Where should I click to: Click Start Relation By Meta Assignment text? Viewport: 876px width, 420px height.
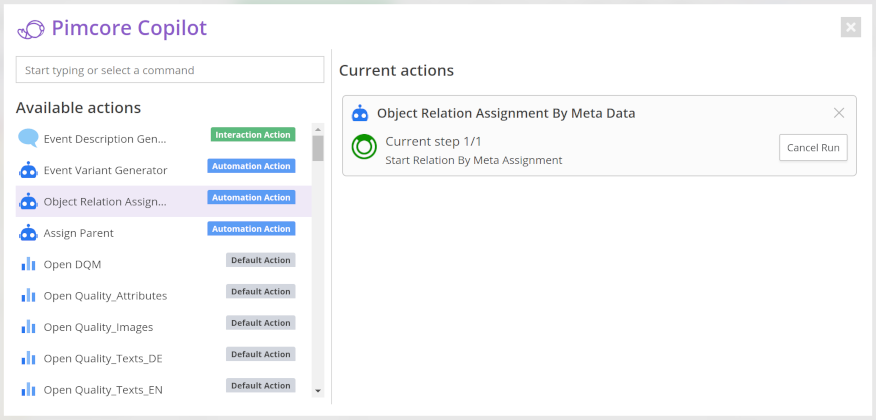coord(474,160)
